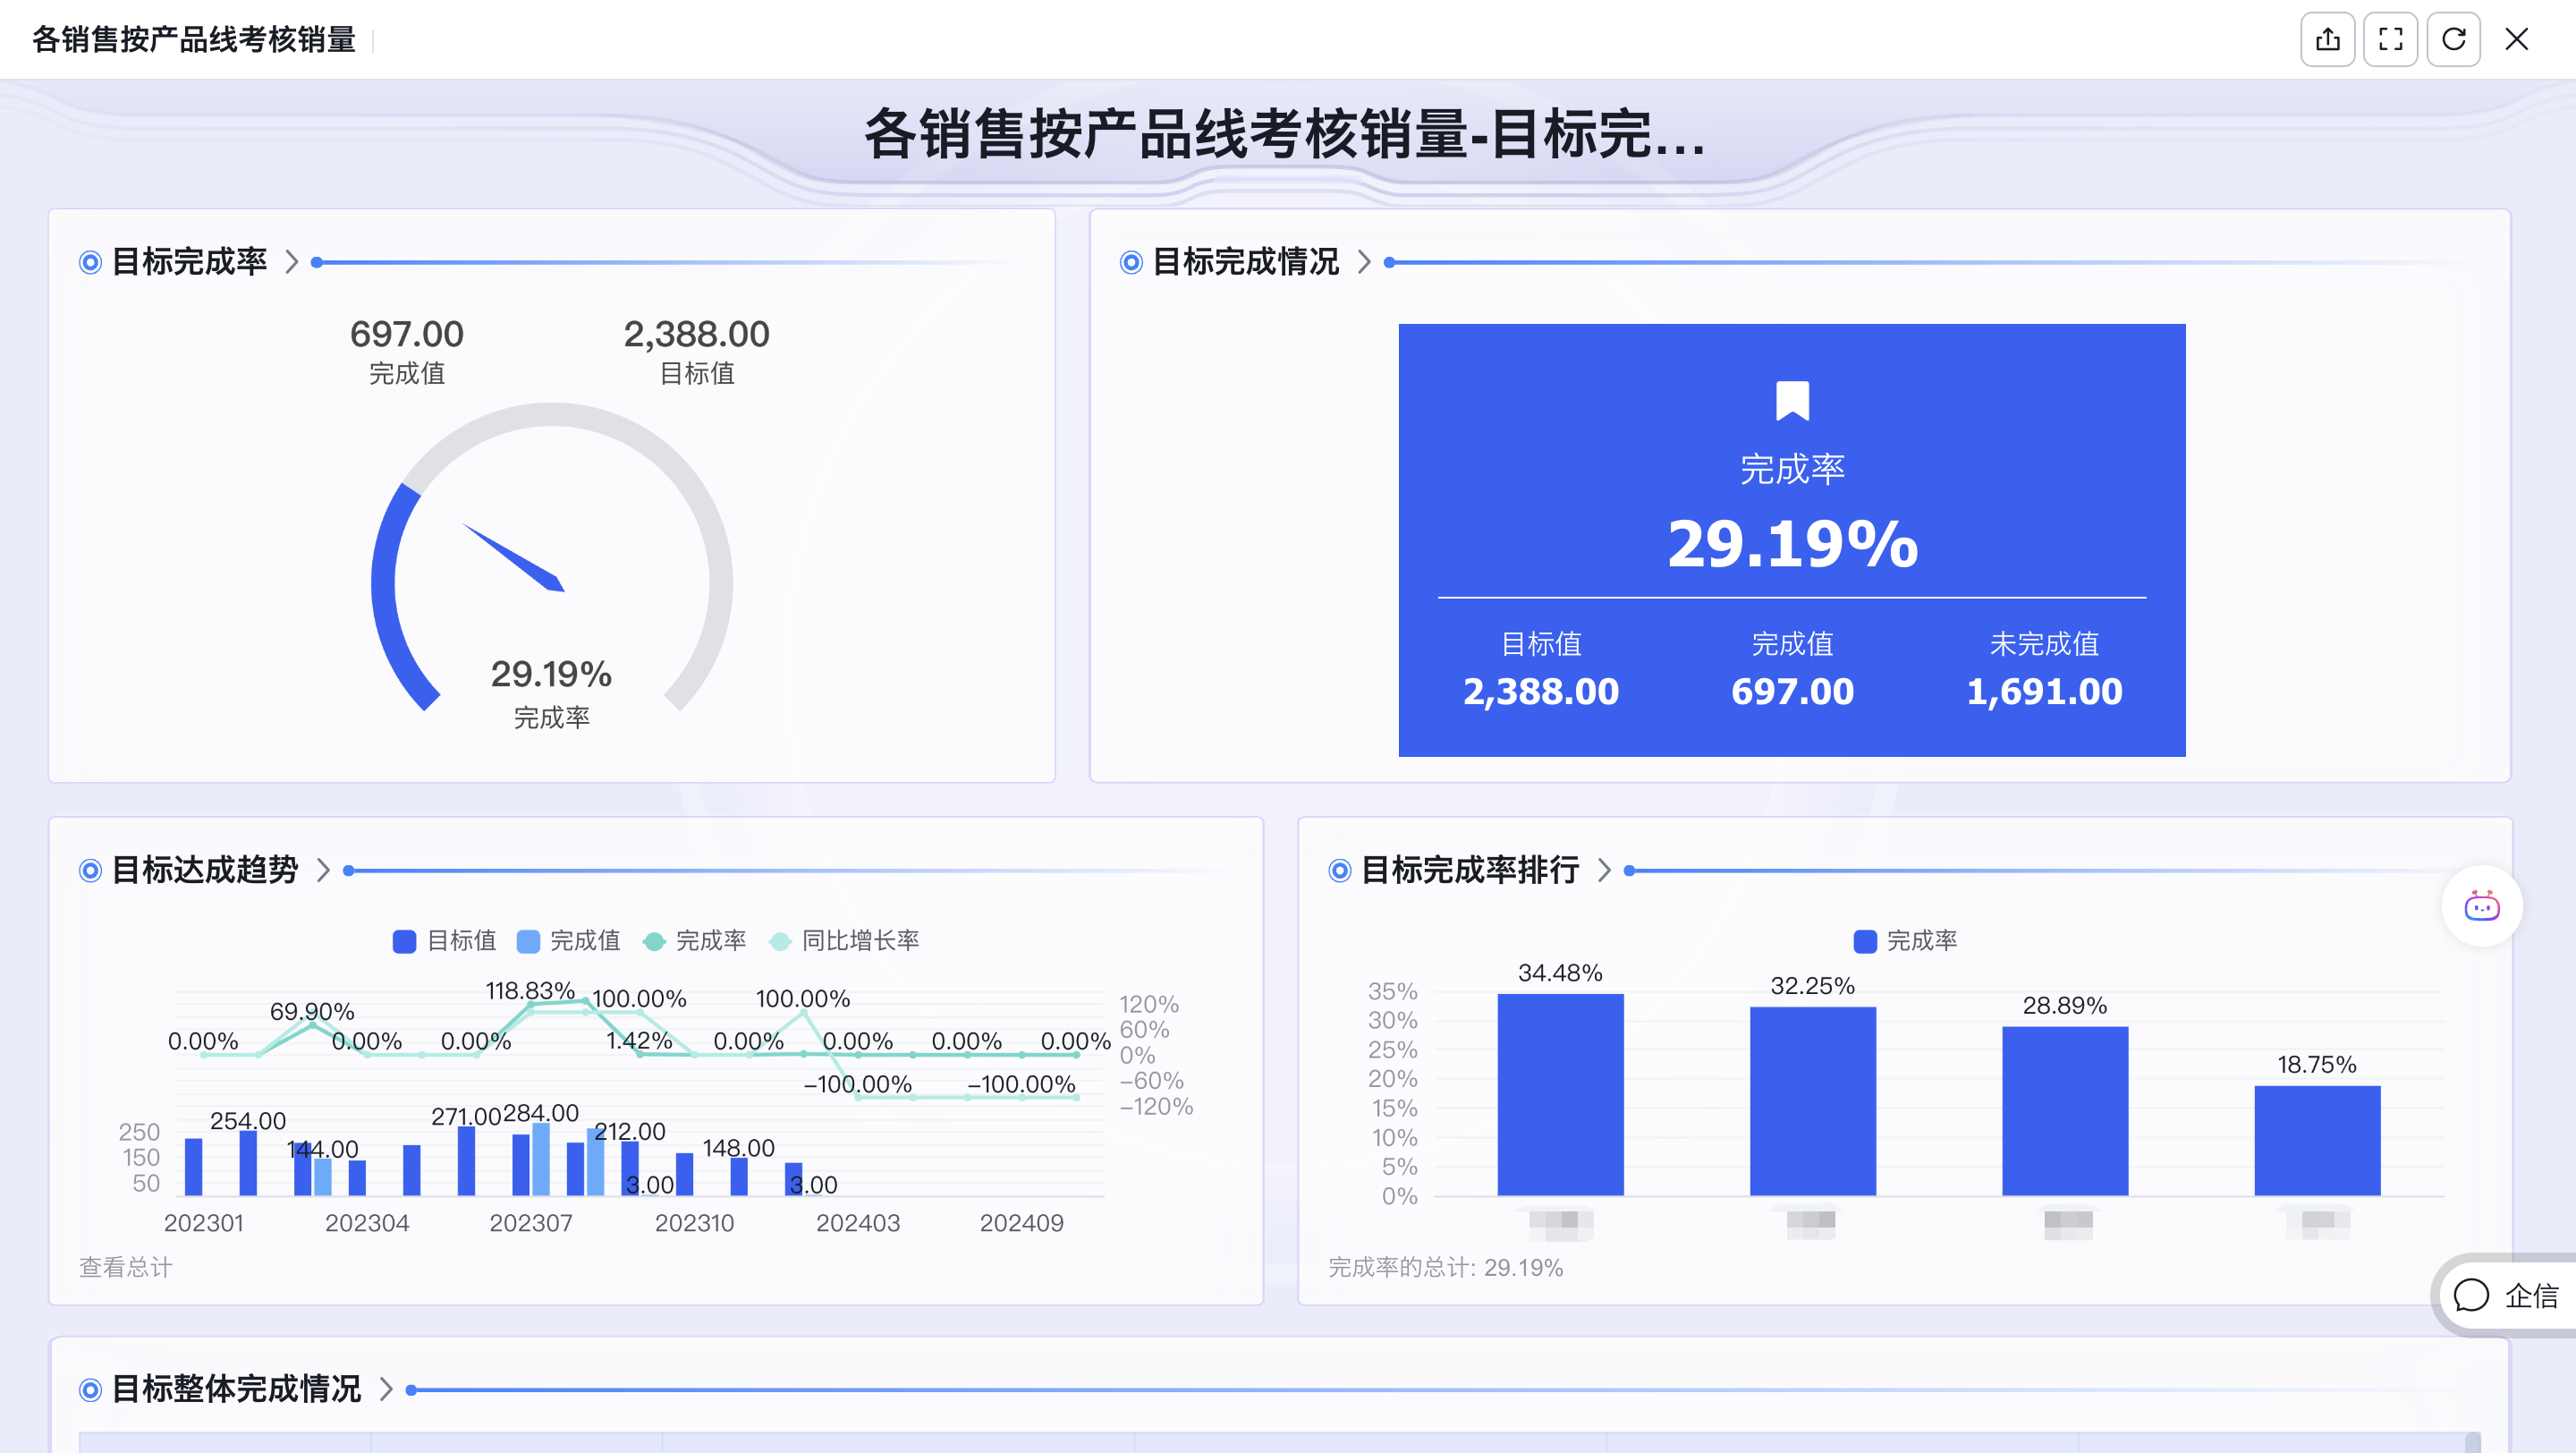Screen dimensions: 2576x1453
Task: Close the dashboard with the X button
Action: tap(2518, 40)
